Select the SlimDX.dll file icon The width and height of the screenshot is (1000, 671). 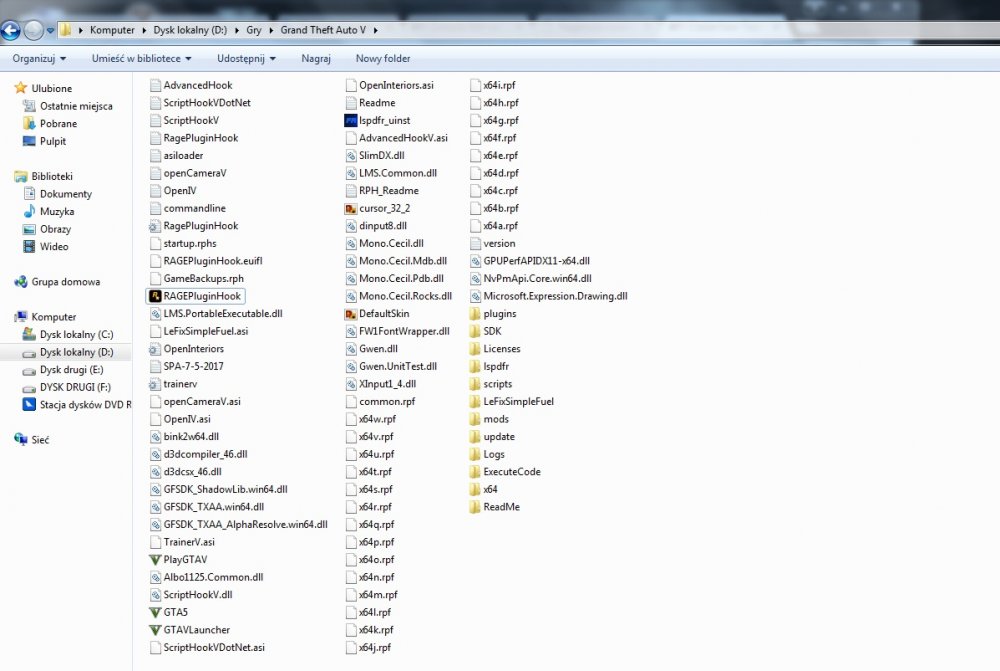(x=351, y=156)
